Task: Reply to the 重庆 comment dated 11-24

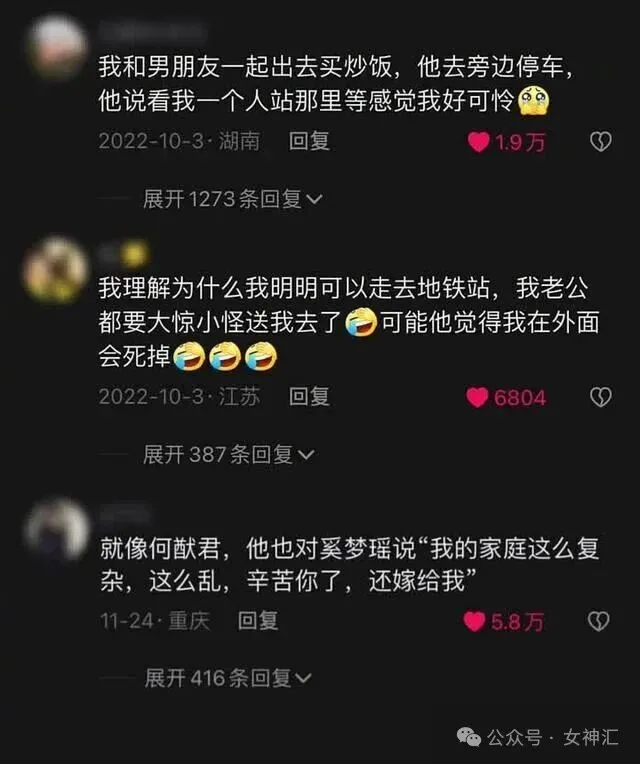Action: (x=258, y=621)
